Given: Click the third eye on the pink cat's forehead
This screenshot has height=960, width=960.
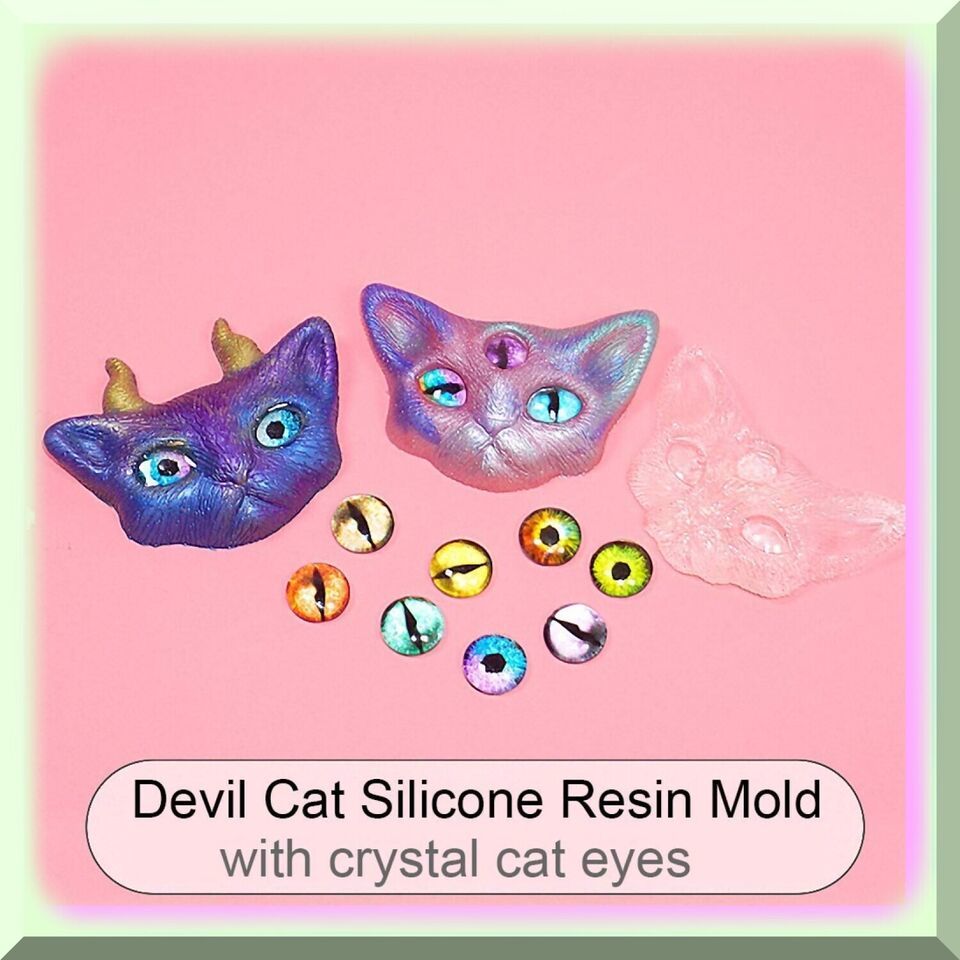Looking at the screenshot, I should pyautogui.click(x=506, y=351).
